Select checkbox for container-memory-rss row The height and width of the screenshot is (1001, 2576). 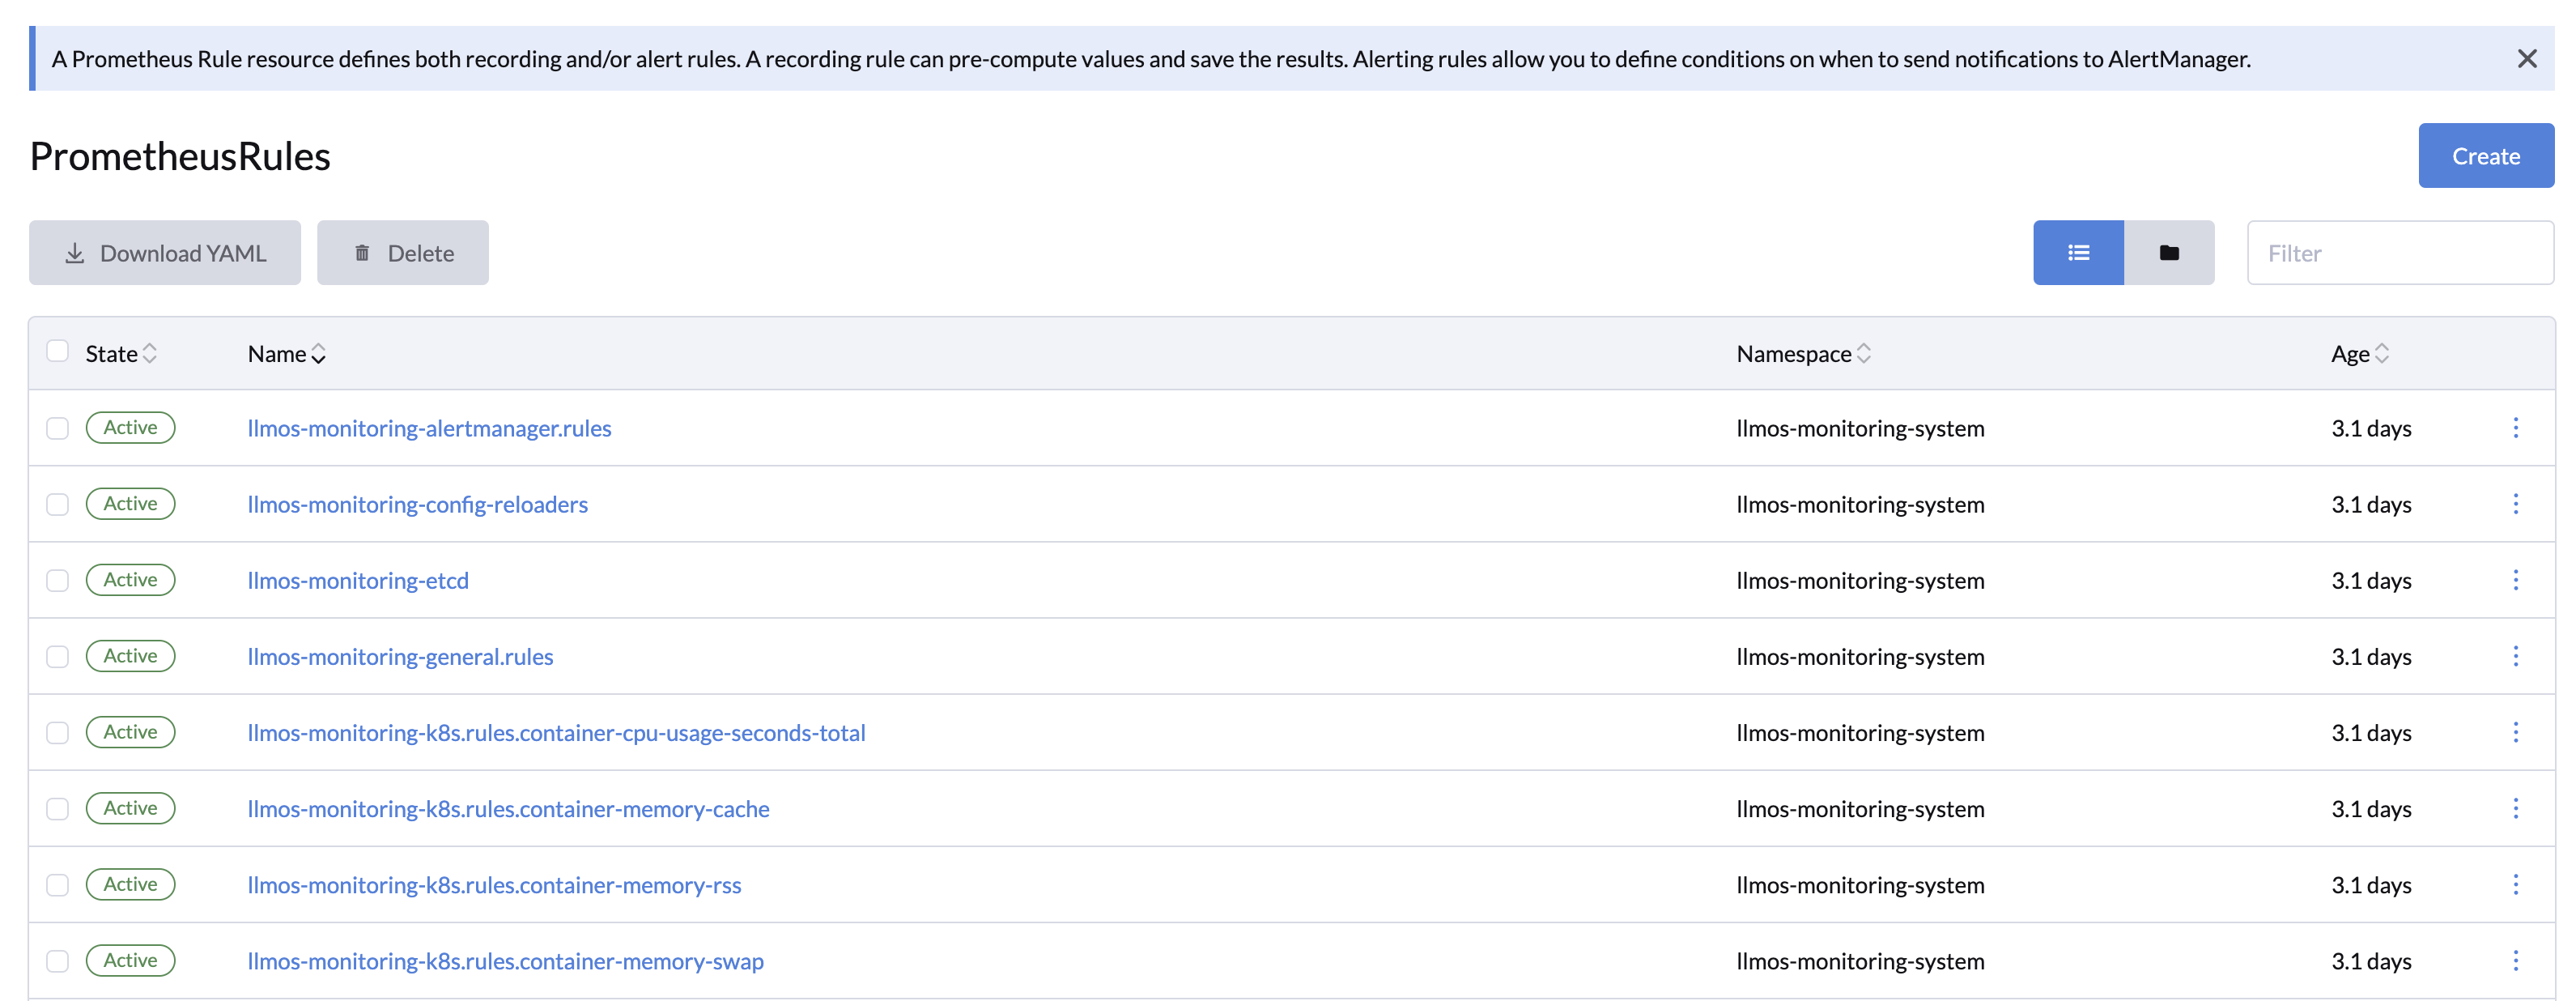click(x=58, y=885)
